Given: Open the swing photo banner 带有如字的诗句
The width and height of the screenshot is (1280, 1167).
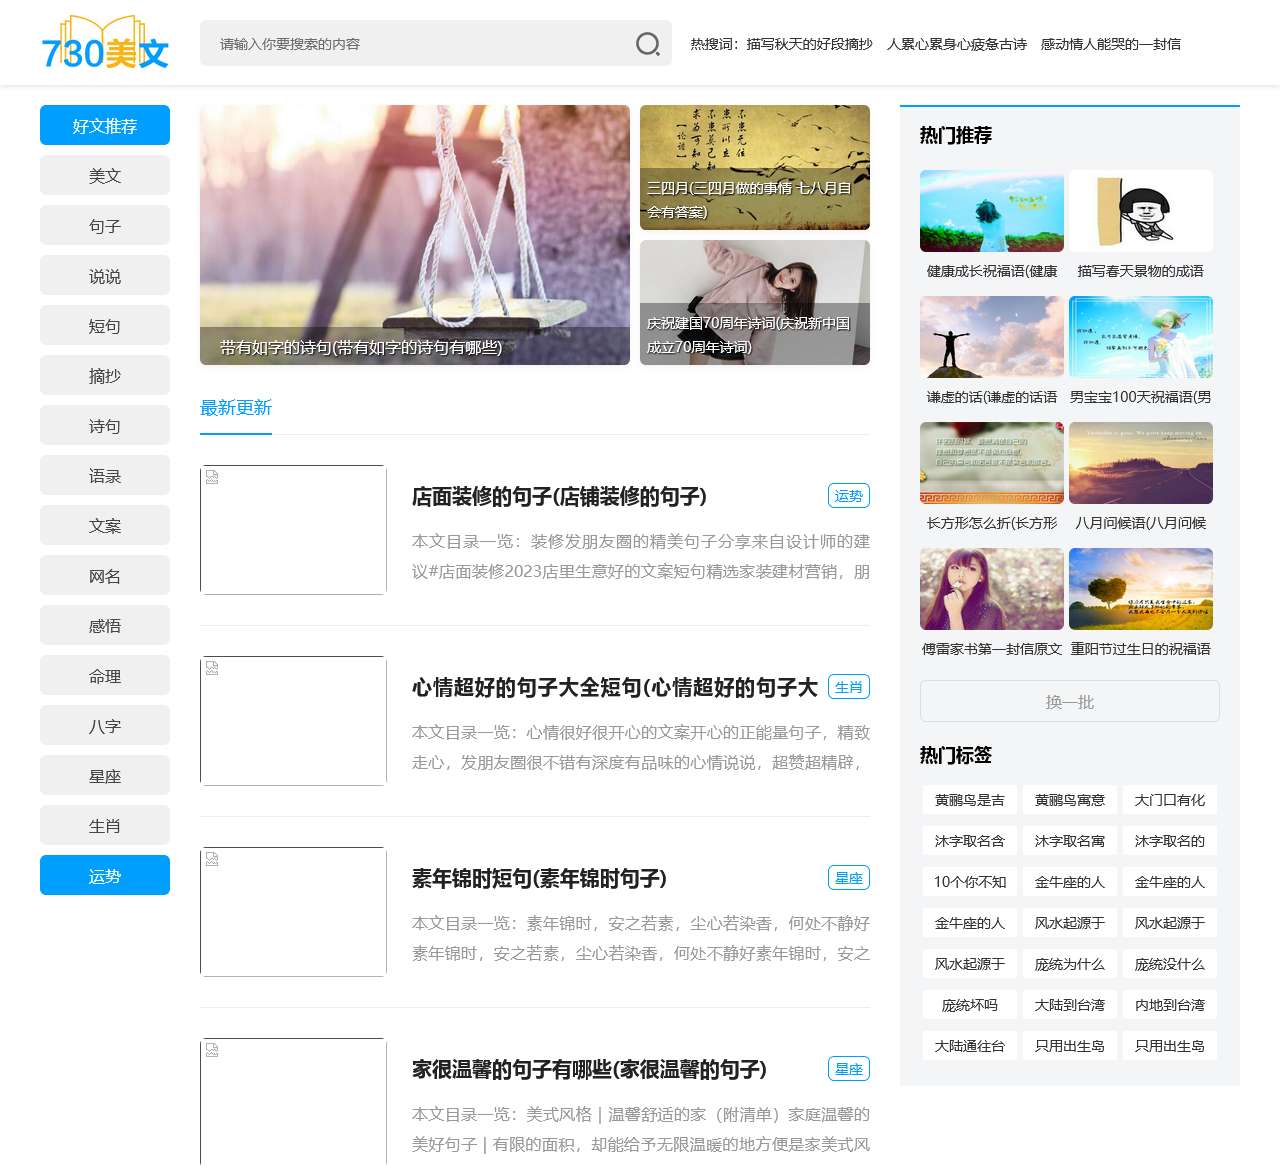Looking at the screenshot, I should (414, 234).
